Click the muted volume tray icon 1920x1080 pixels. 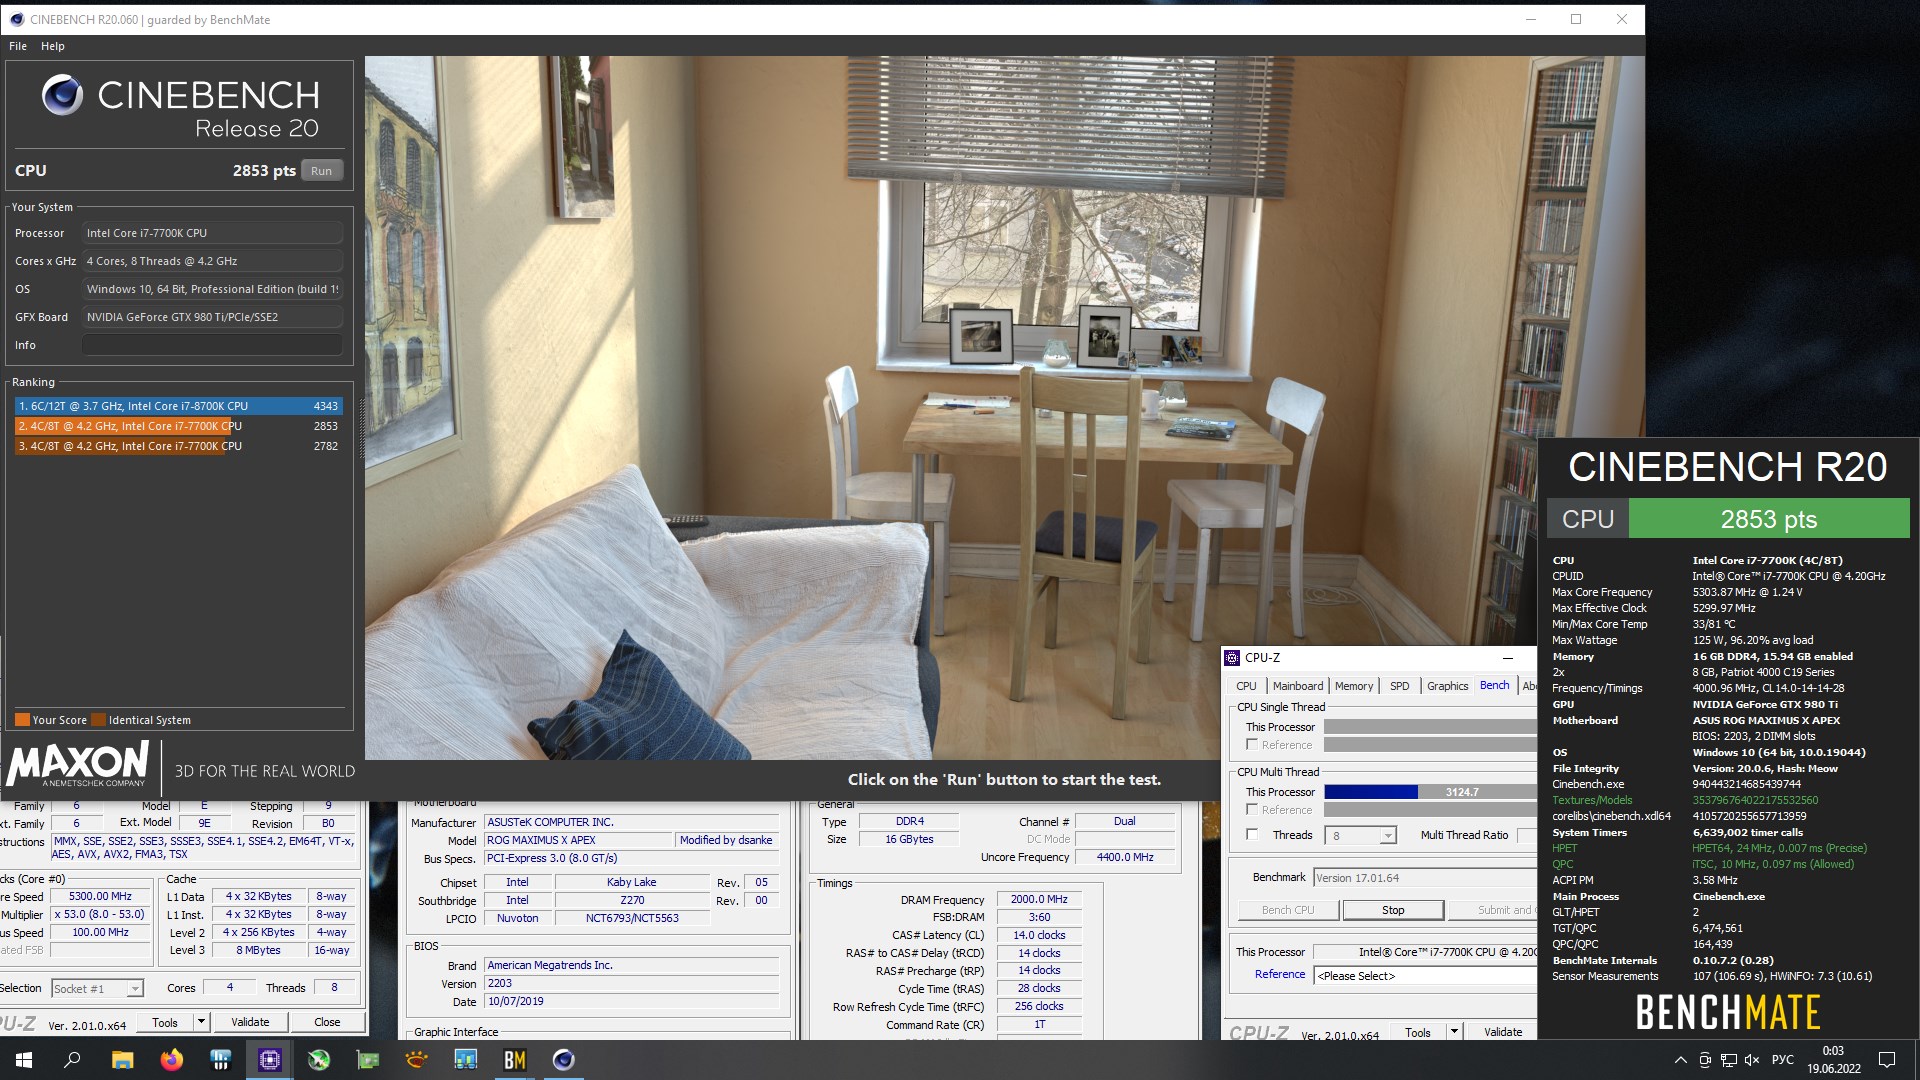tap(1752, 1060)
